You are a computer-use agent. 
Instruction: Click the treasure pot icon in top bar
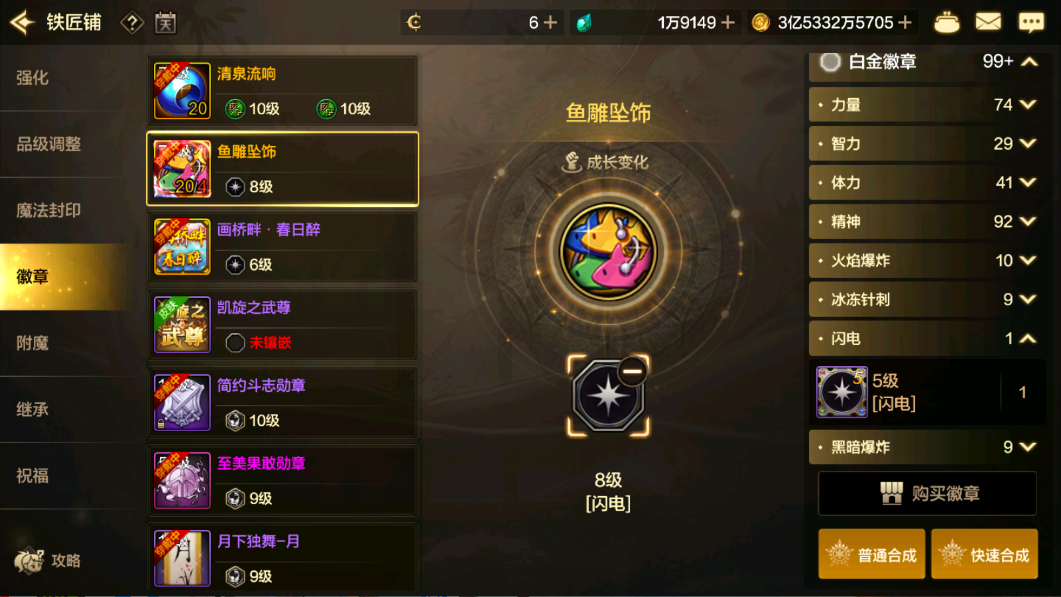point(946,22)
